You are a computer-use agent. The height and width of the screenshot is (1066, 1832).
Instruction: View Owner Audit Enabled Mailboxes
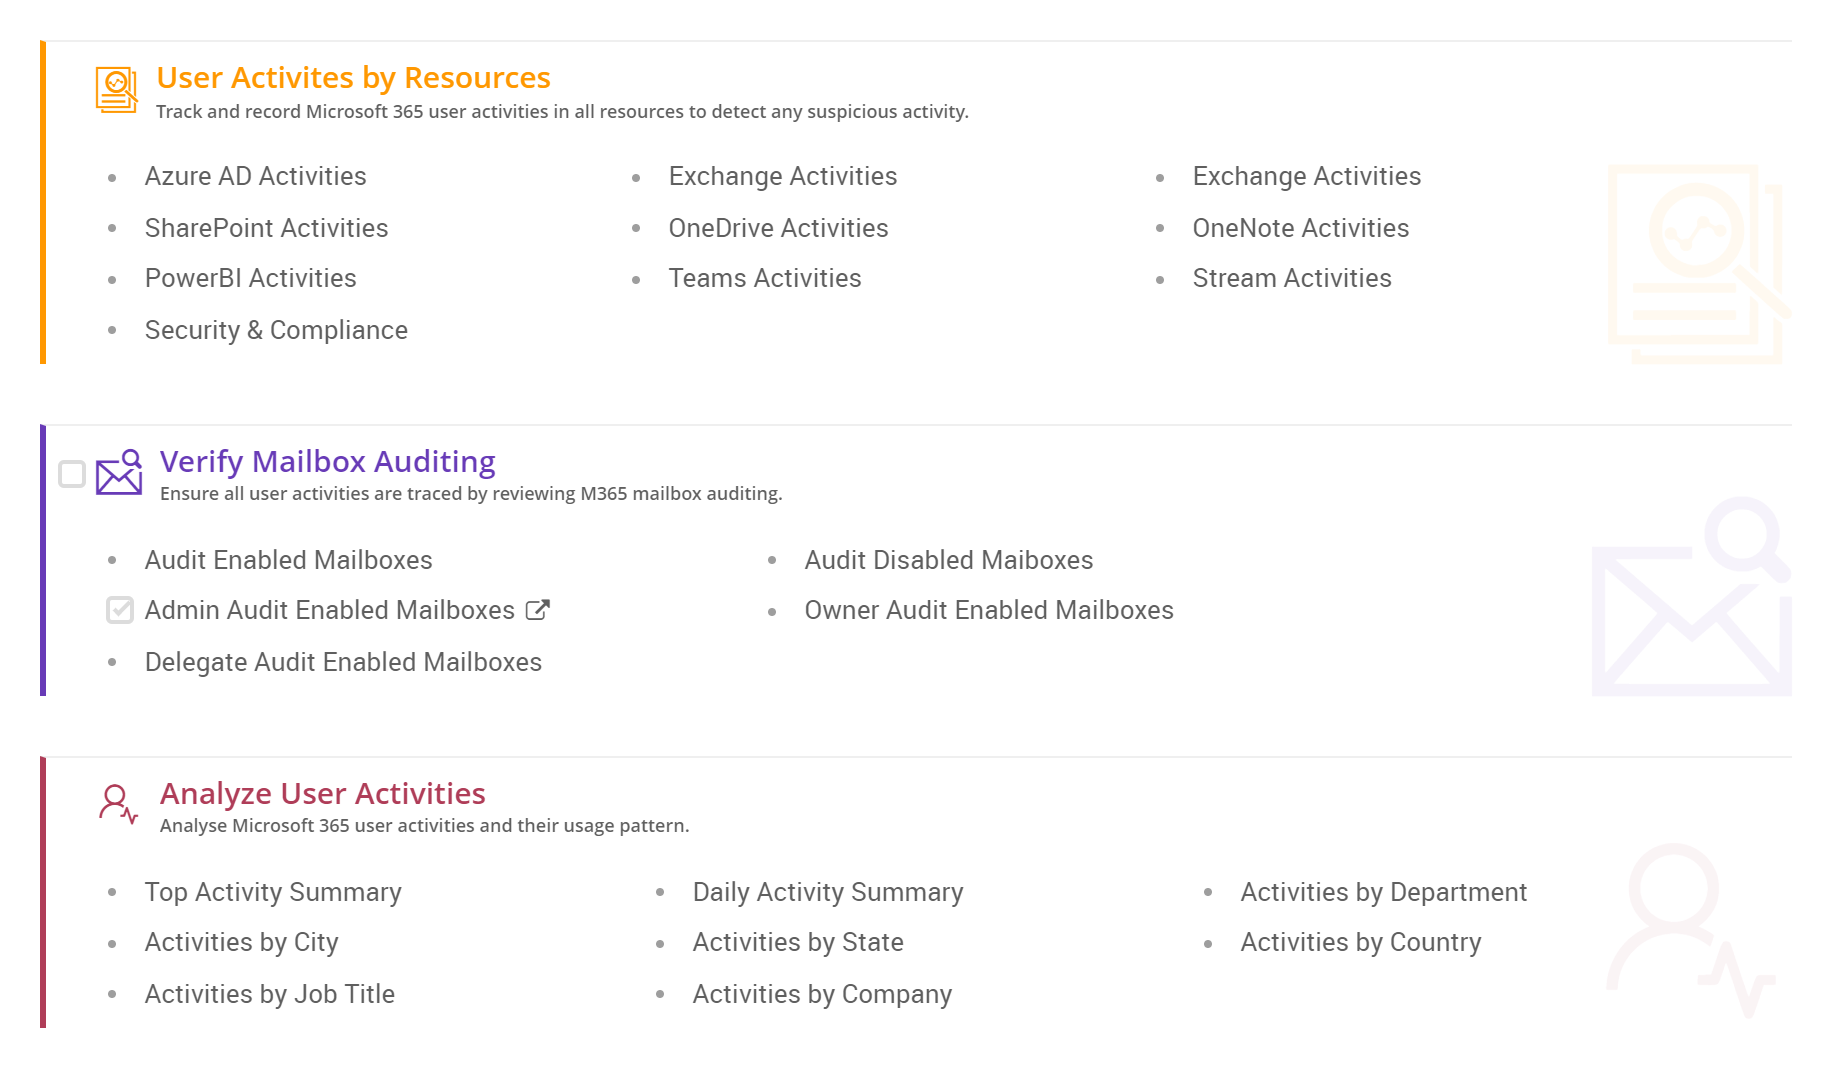pyautogui.click(x=989, y=610)
